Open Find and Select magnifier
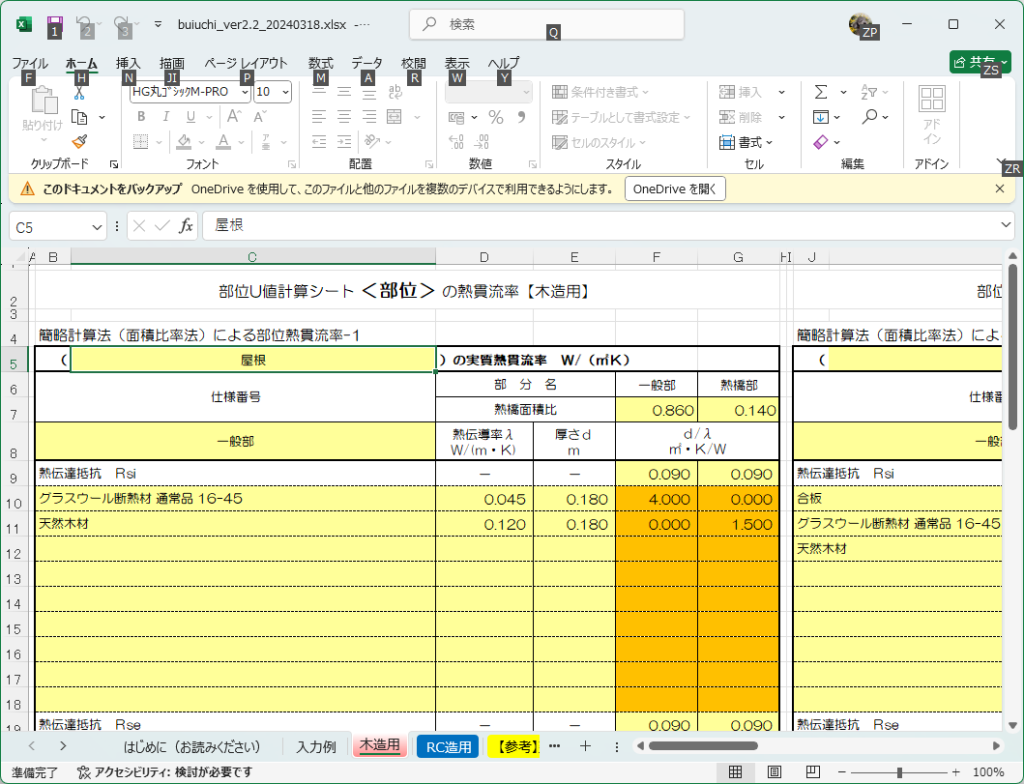The image size is (1024, 784). coord(869,117)
